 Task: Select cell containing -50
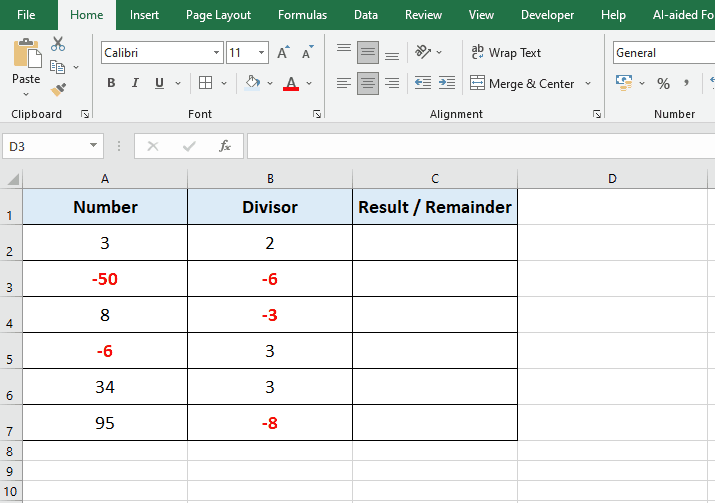[105, 279]
